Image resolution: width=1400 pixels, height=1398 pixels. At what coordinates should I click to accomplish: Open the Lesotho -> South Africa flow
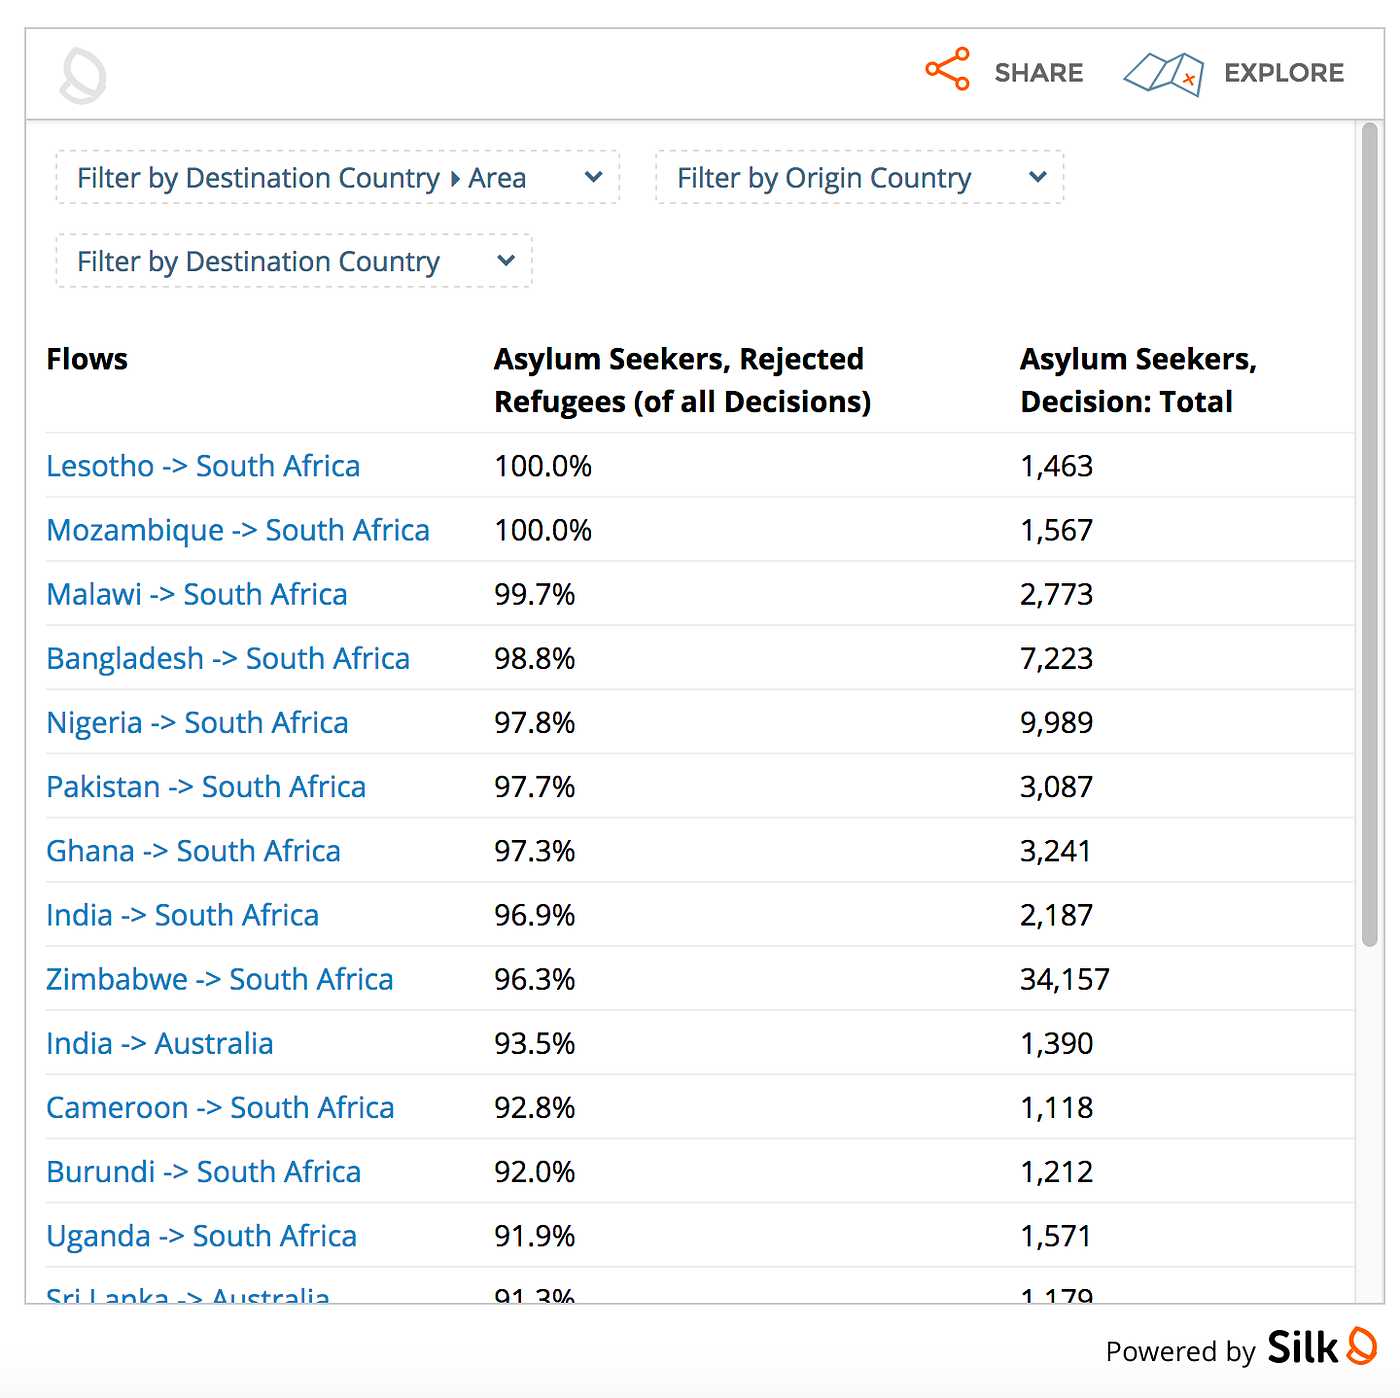pyautogui.click(x=203, y=466)
